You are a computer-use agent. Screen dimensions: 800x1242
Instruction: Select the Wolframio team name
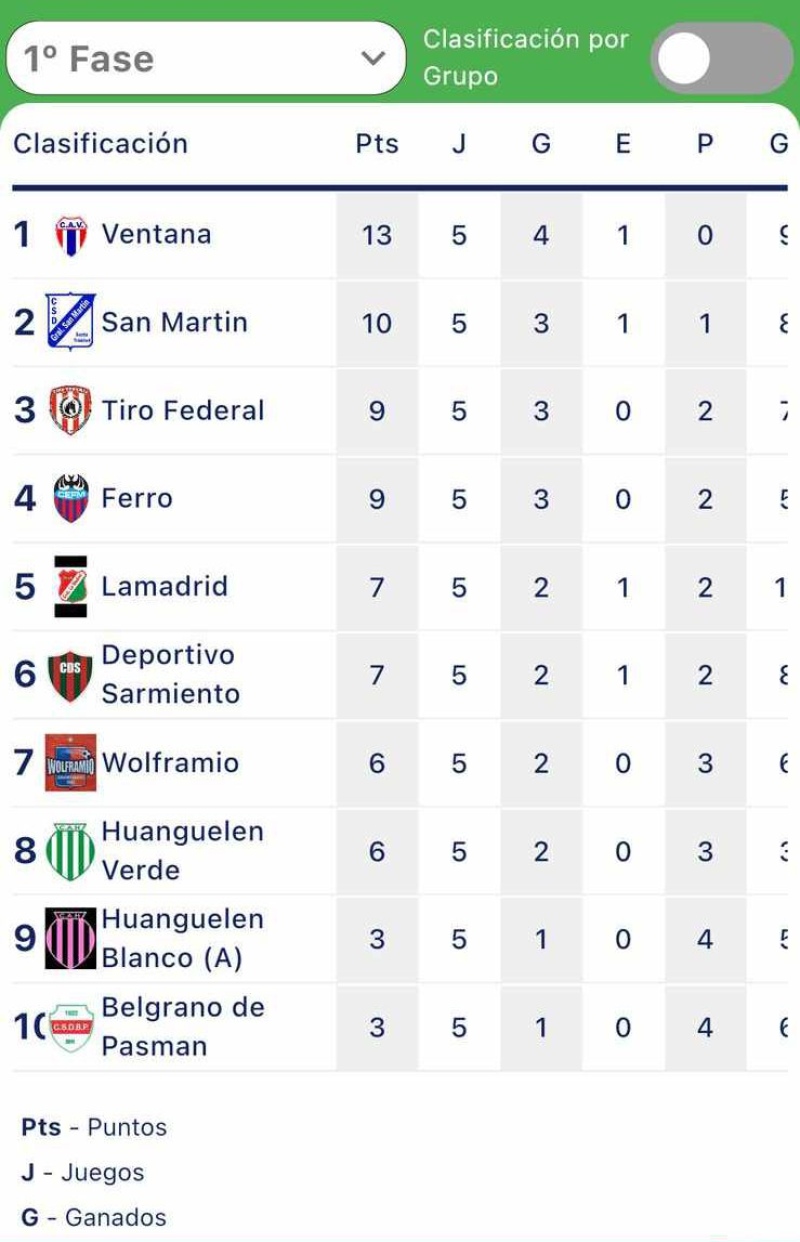170,763
